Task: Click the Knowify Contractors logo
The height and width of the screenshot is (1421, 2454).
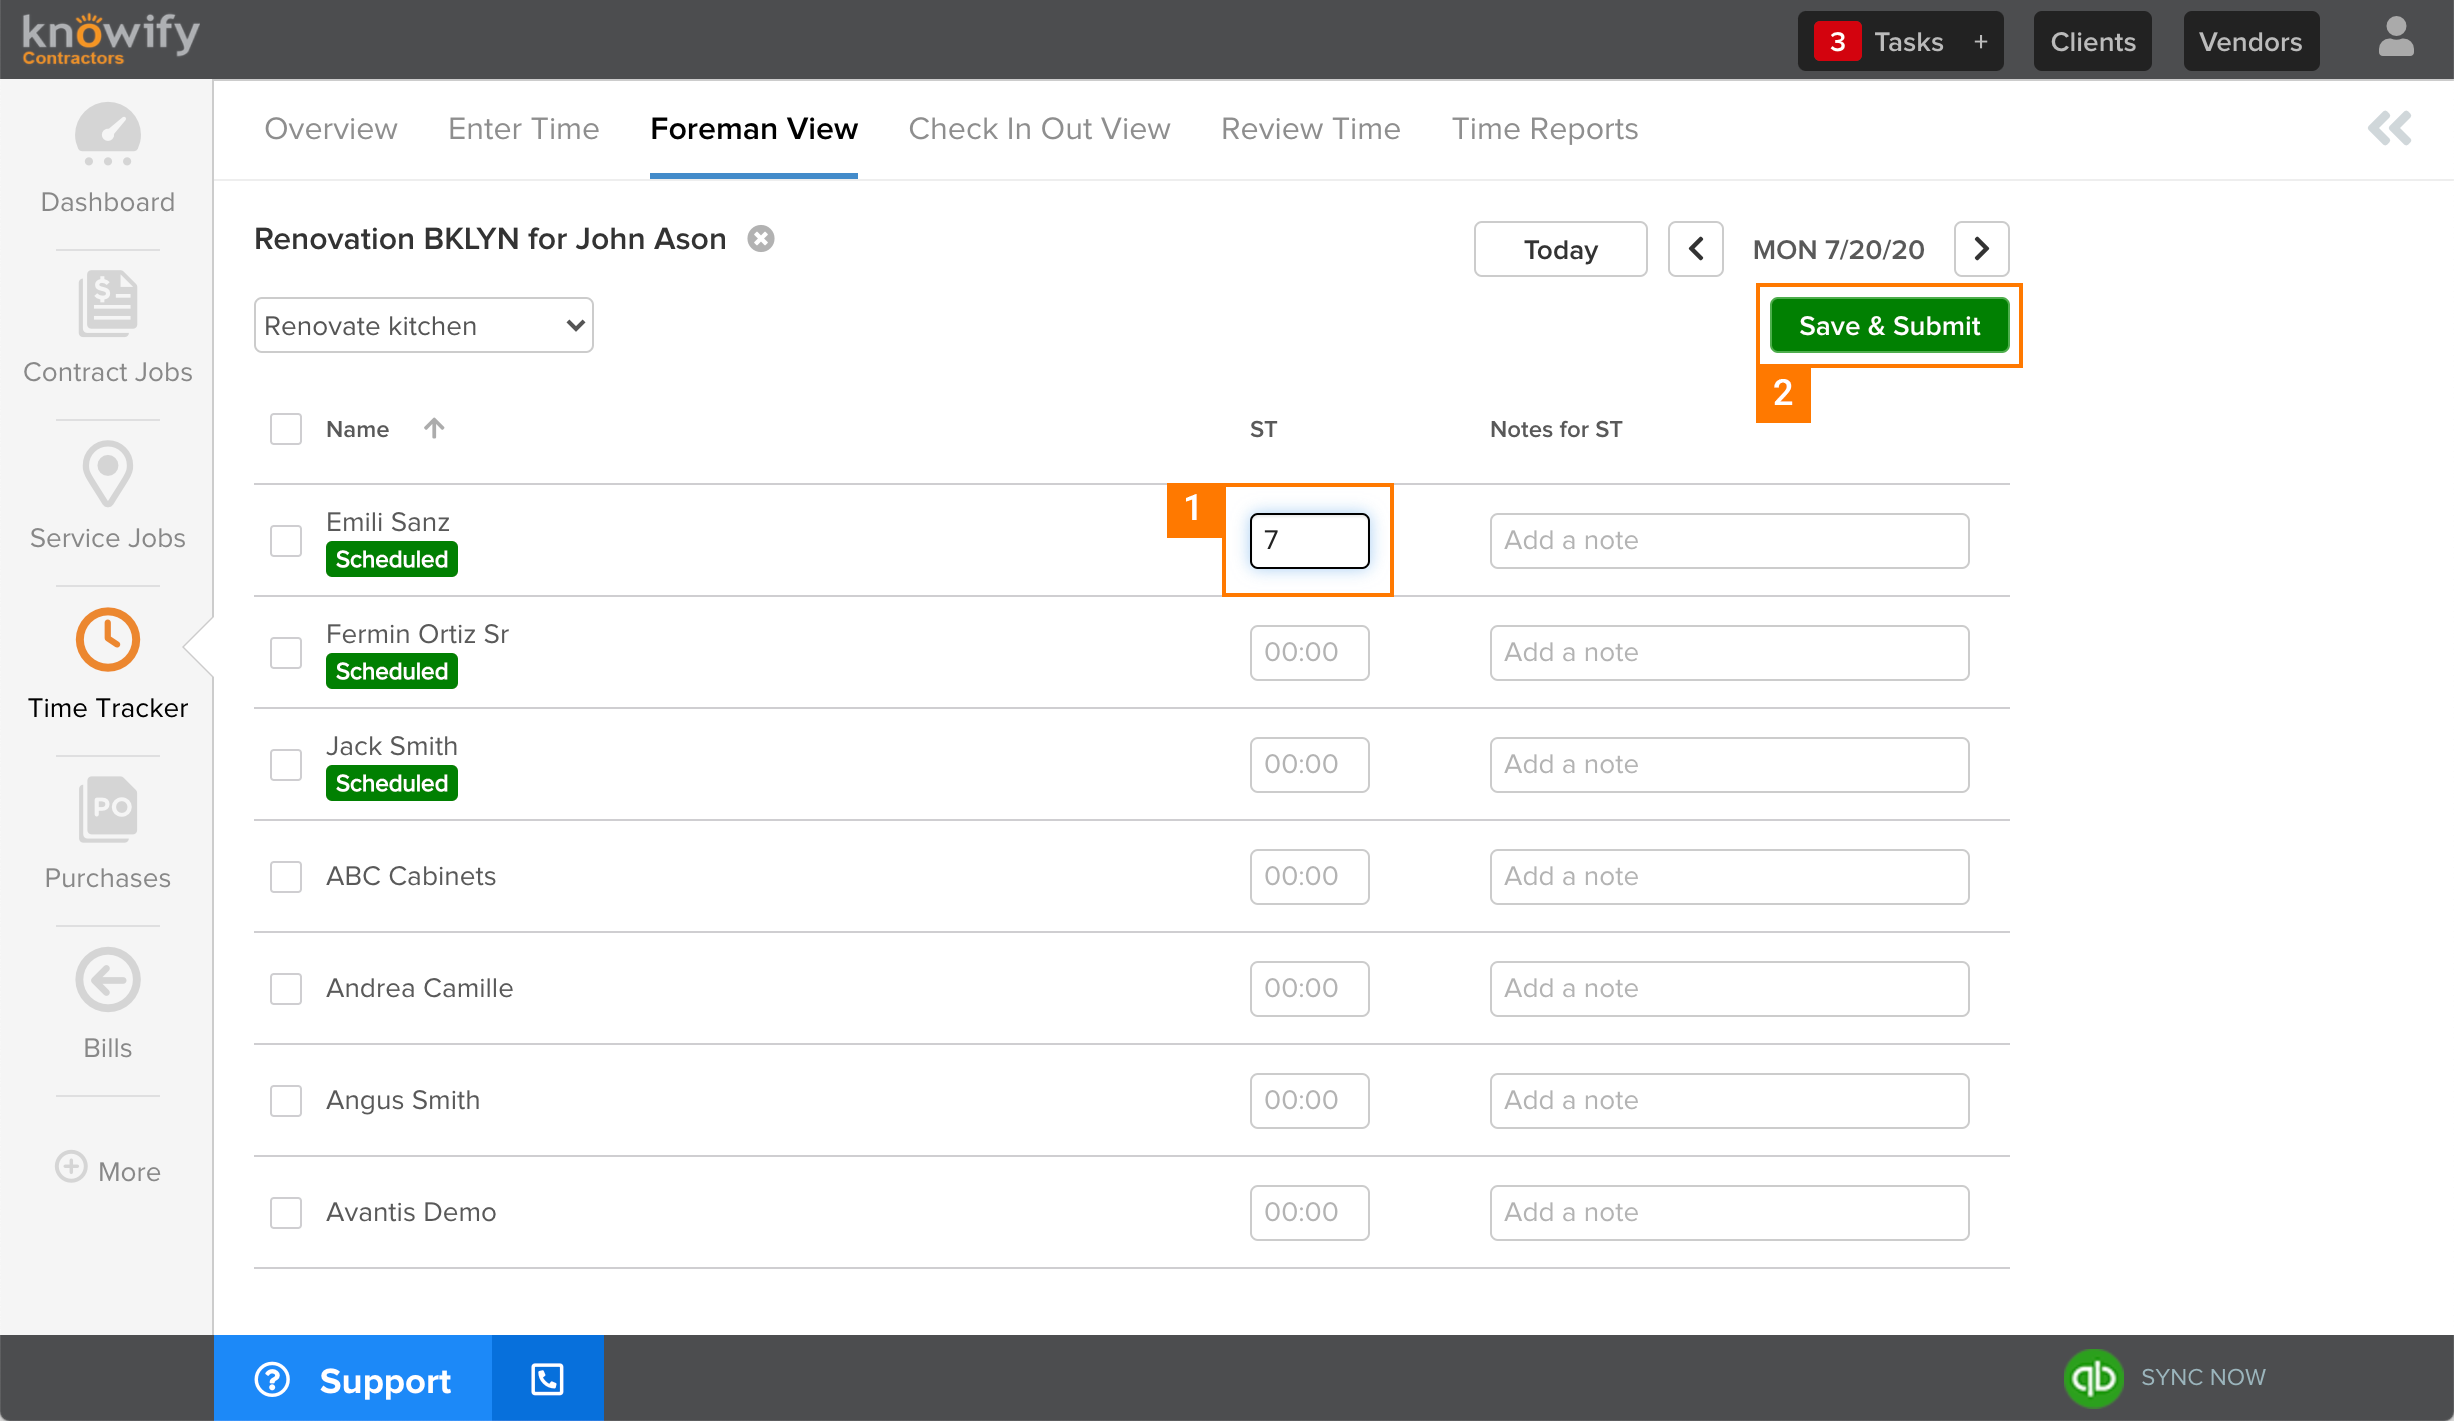Action: [x=110, y=40]
